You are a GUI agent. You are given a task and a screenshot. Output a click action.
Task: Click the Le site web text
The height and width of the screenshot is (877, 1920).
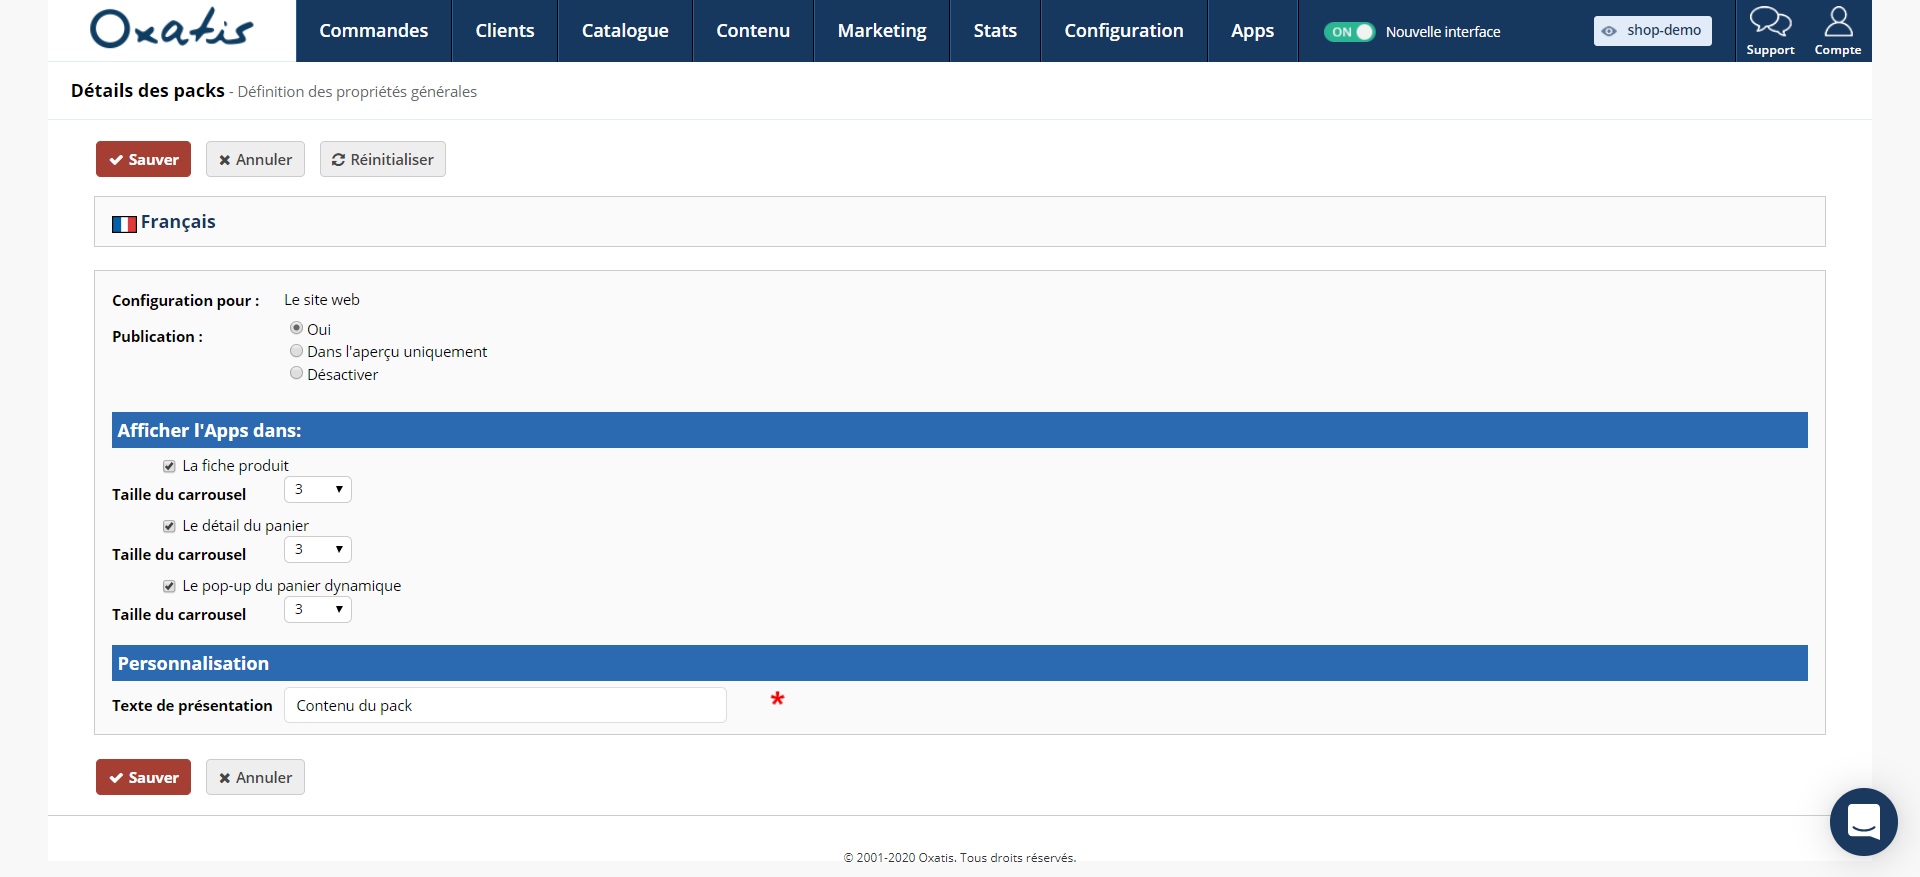coord(322,300)
